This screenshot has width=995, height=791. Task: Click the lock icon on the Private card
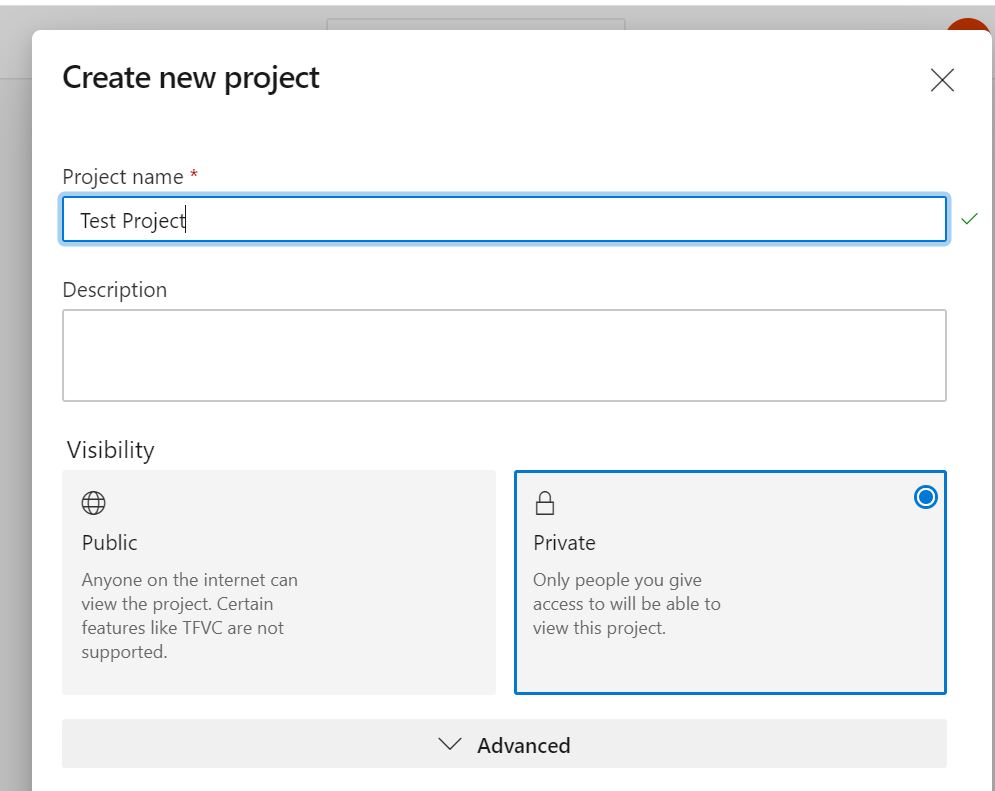[544, 502]
